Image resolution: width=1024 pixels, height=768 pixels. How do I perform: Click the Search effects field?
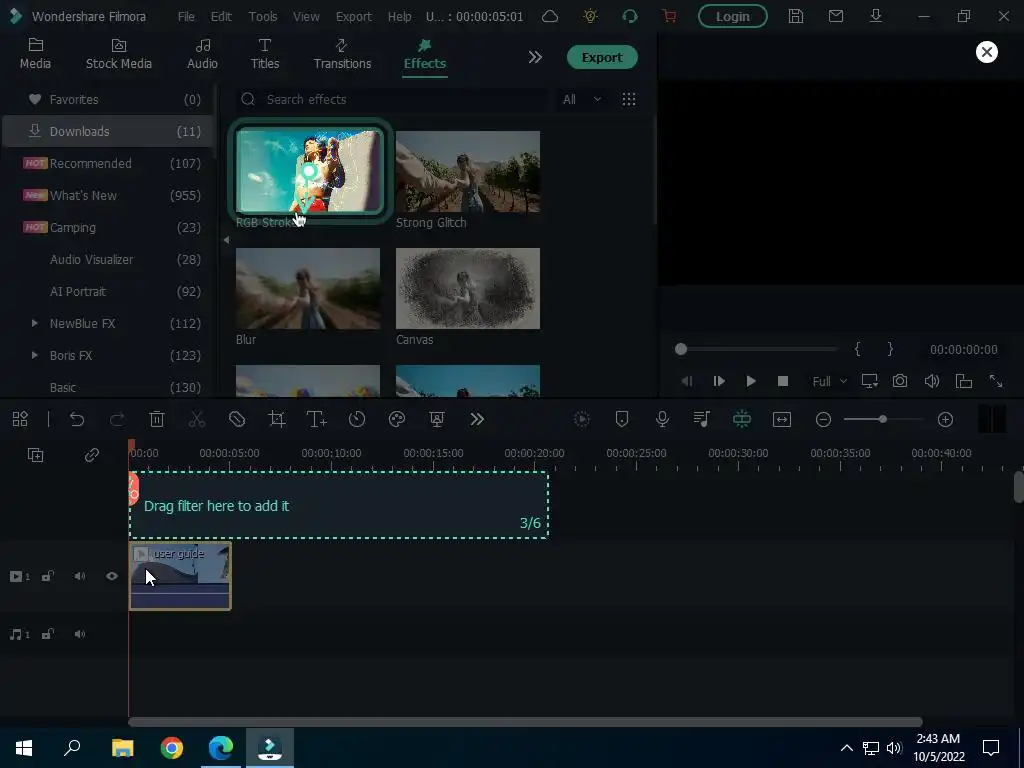pyautogui.click(x=392, y=99)
